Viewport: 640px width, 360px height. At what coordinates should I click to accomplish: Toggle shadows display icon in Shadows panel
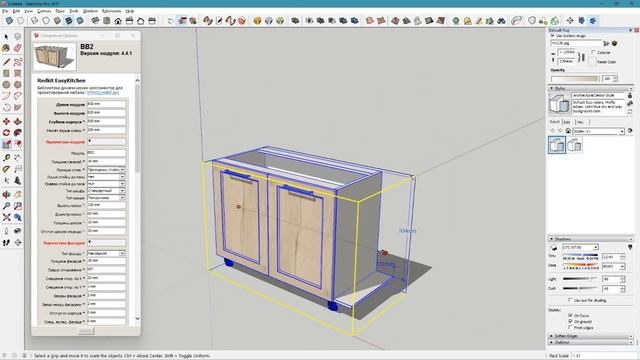tap(554, 247)
